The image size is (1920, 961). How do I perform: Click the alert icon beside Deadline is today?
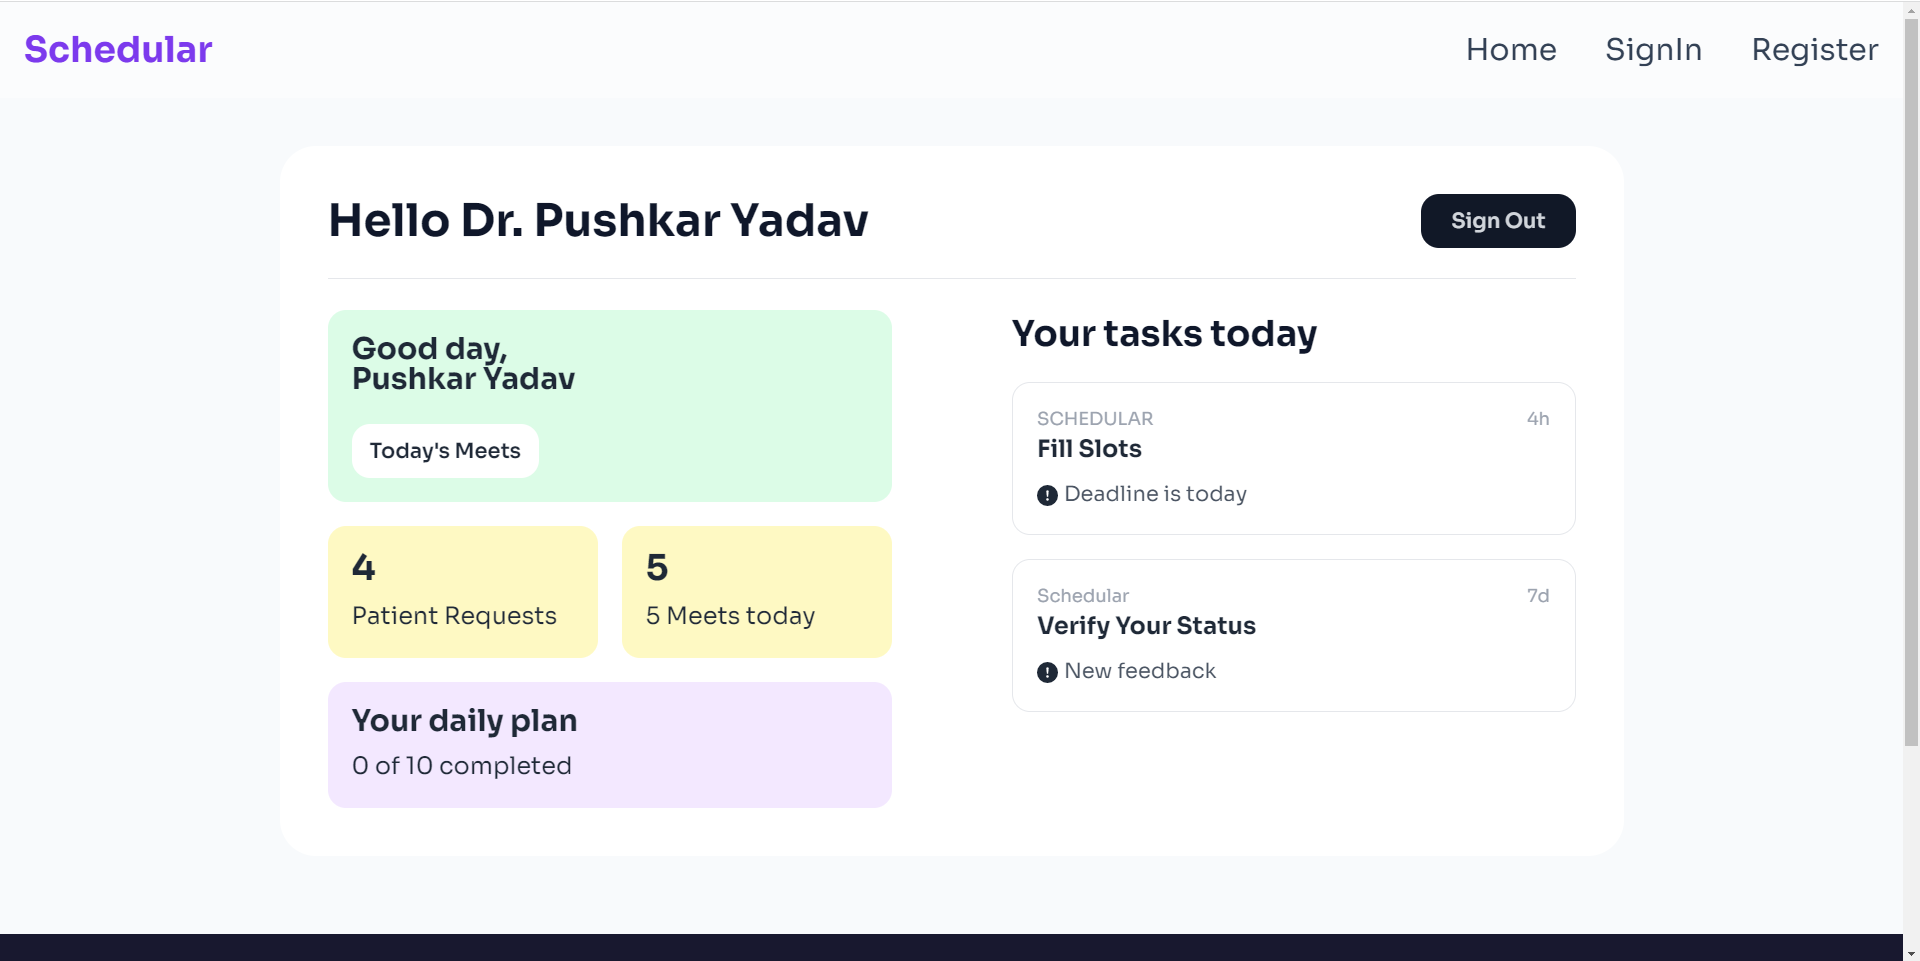[x=1047, y=495]
